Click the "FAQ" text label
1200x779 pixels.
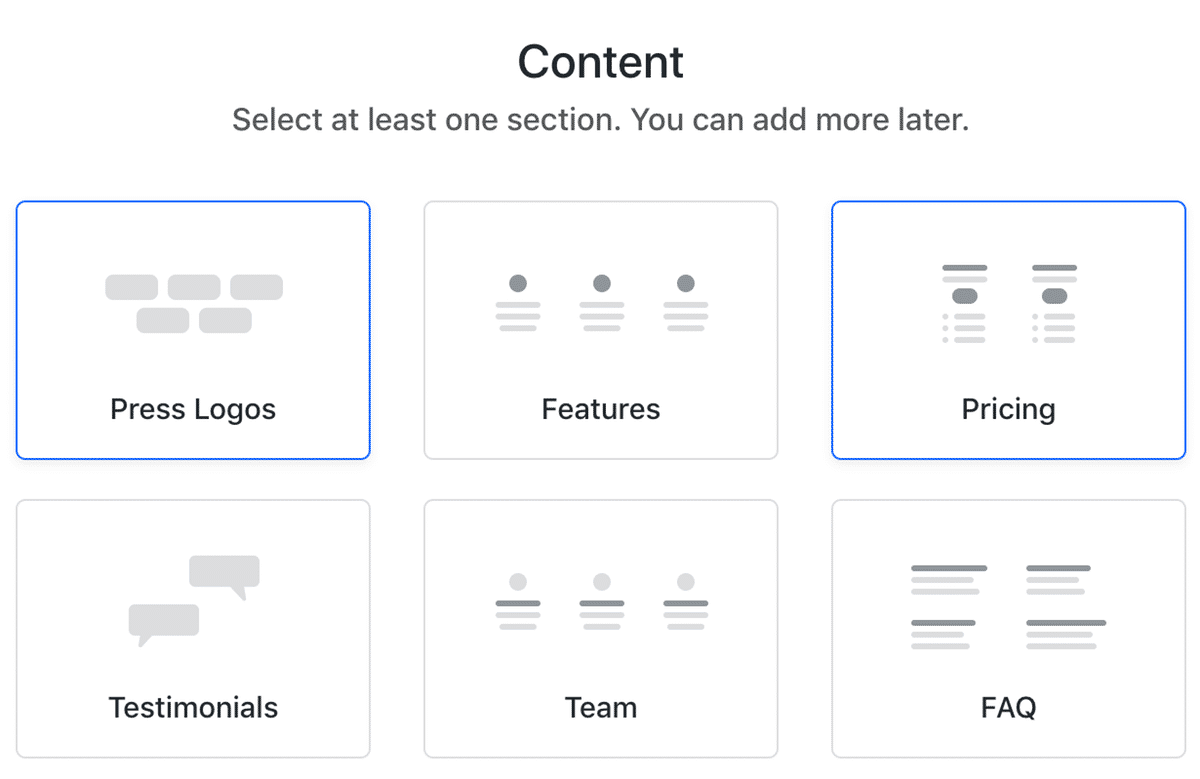[1008, 707]
